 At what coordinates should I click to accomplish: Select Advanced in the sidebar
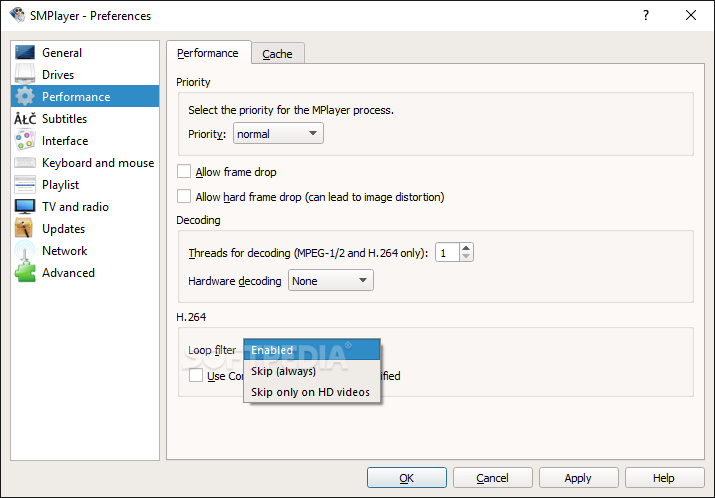pos(85,272)
